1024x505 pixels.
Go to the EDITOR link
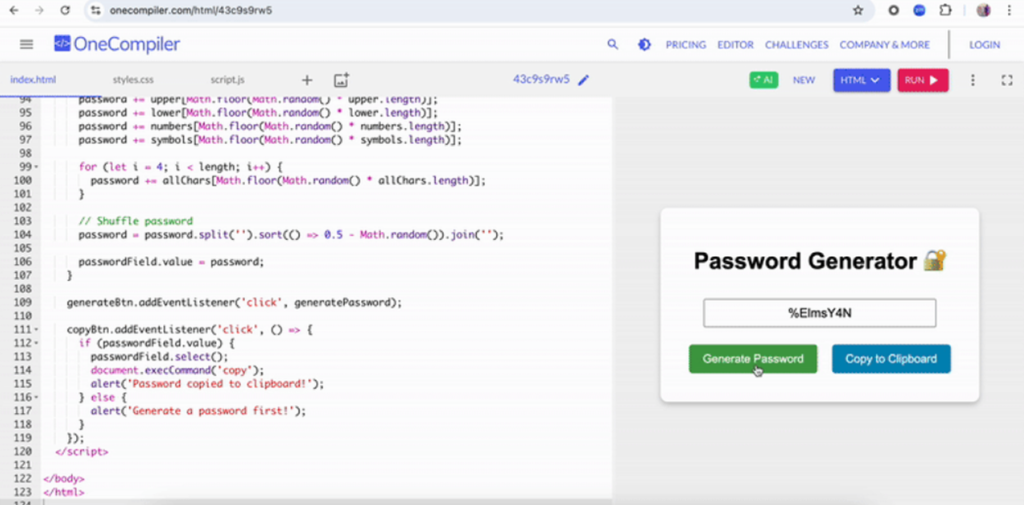click(735, 45)
